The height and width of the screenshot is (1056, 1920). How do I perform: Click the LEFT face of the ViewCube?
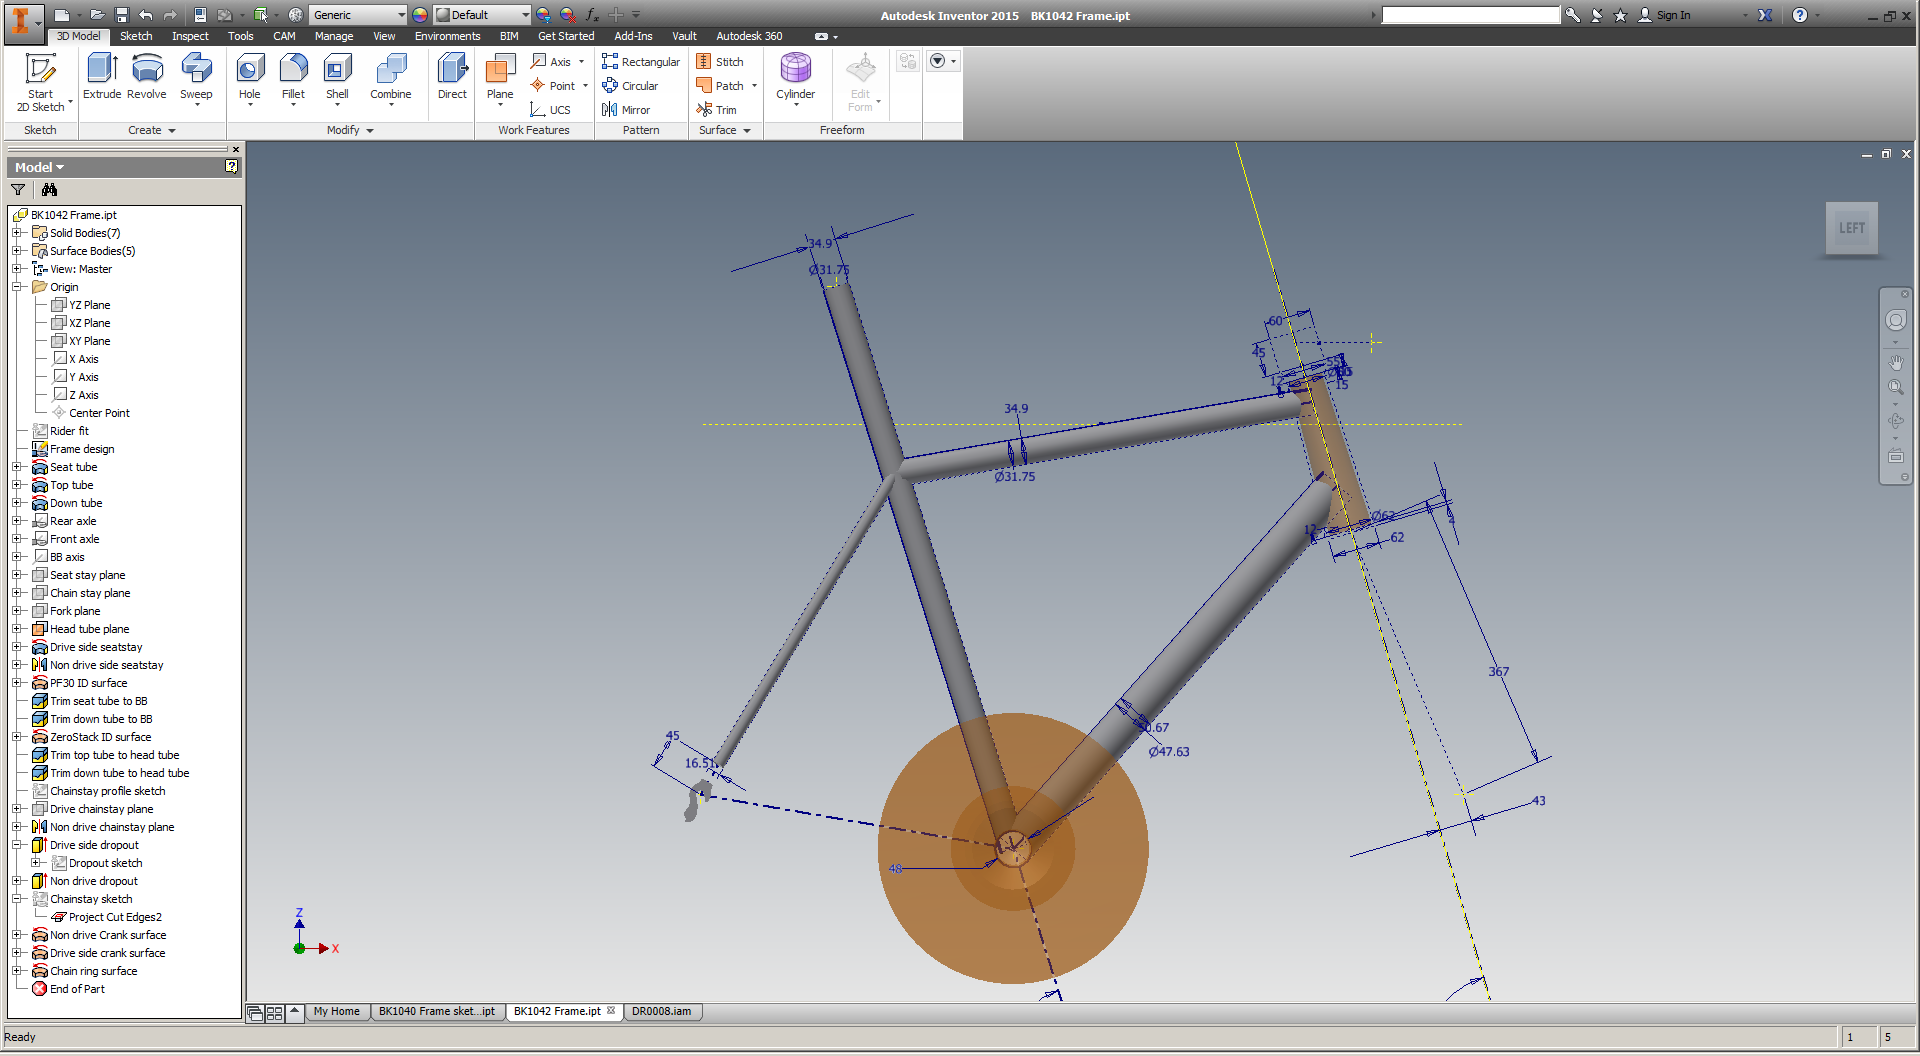pos(1851,228)
